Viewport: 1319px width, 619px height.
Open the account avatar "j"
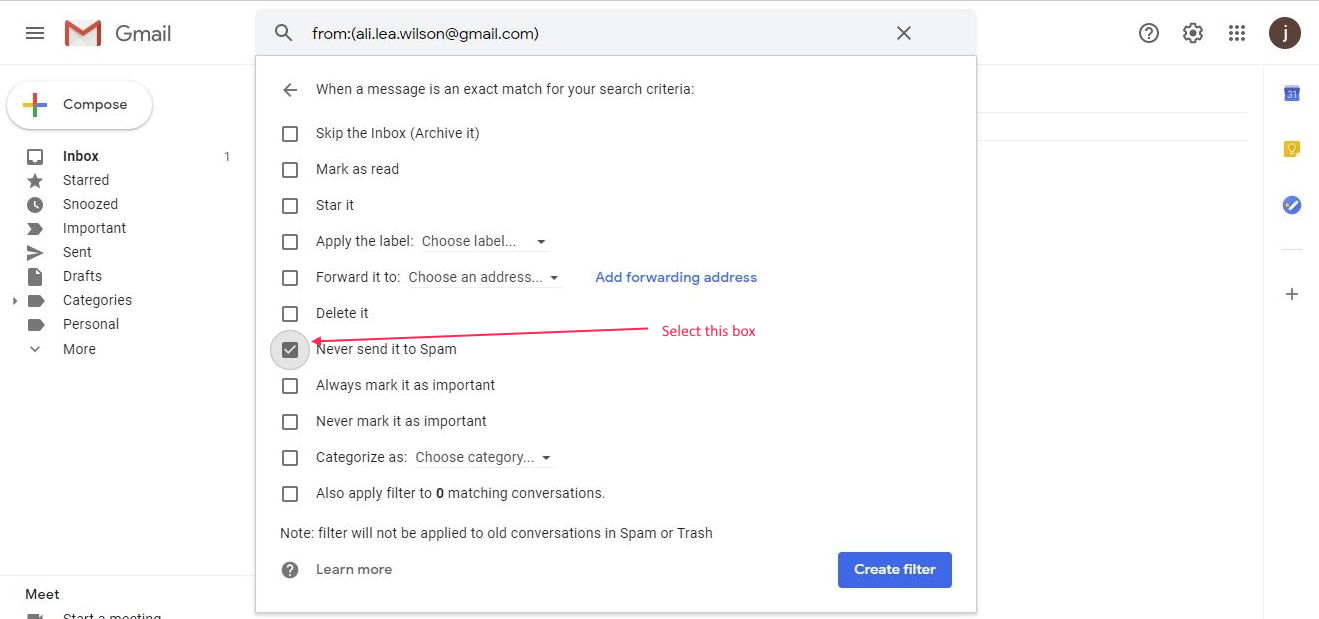tap(1285, 33)
